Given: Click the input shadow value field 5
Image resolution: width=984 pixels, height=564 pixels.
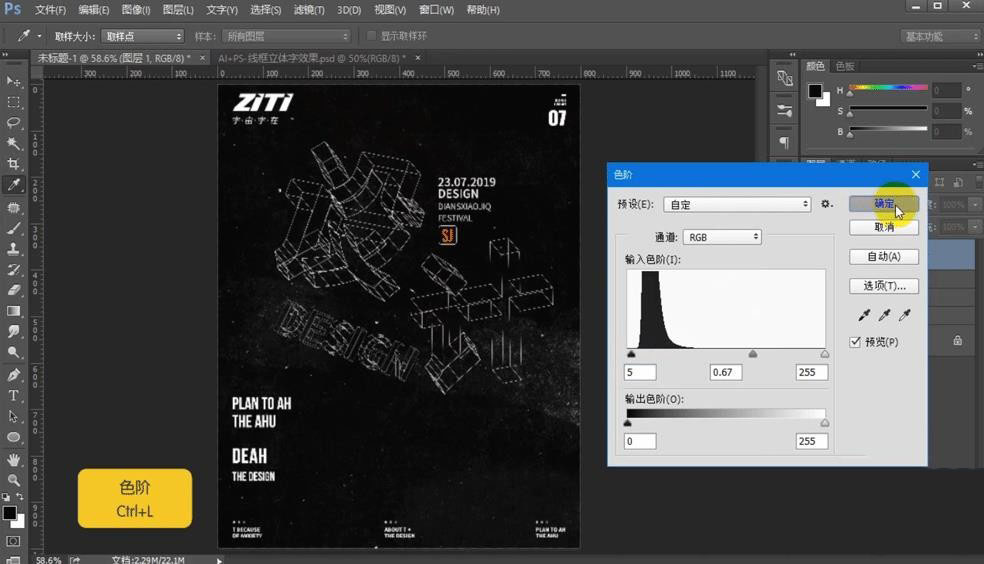Looking at the screenshot, I should coord(640,373).
